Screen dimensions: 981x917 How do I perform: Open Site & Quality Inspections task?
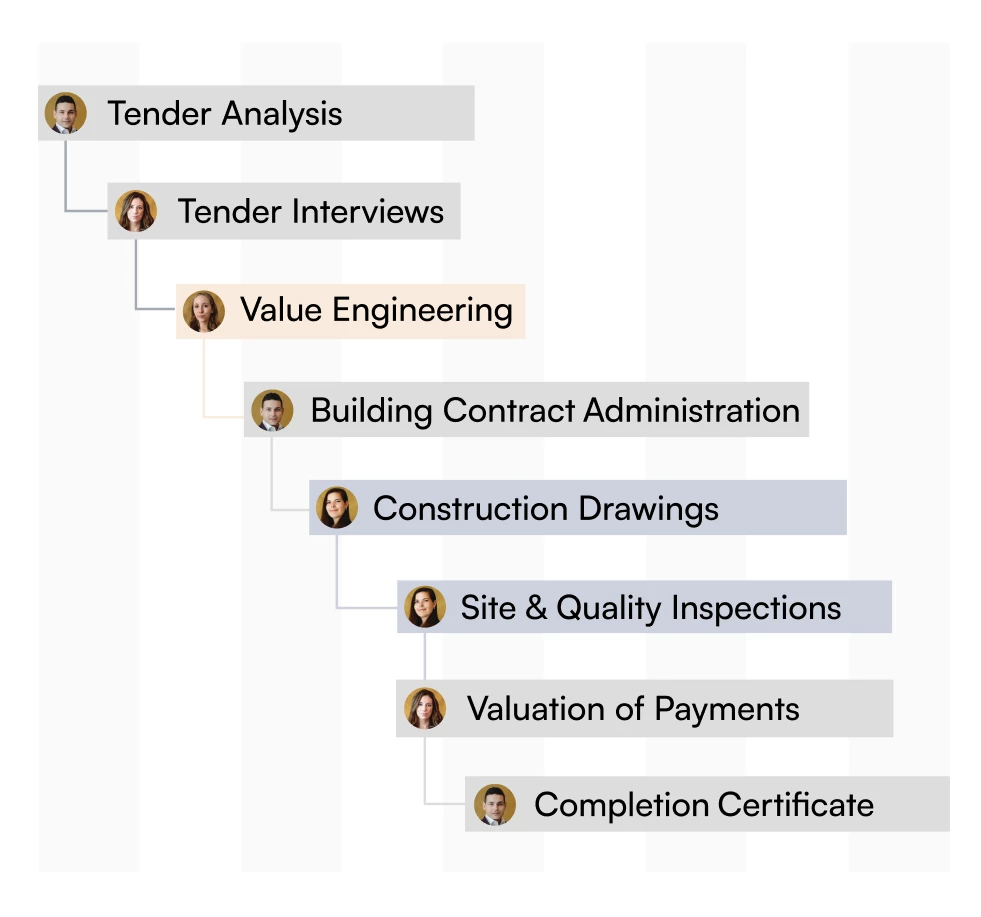[644, 607]
